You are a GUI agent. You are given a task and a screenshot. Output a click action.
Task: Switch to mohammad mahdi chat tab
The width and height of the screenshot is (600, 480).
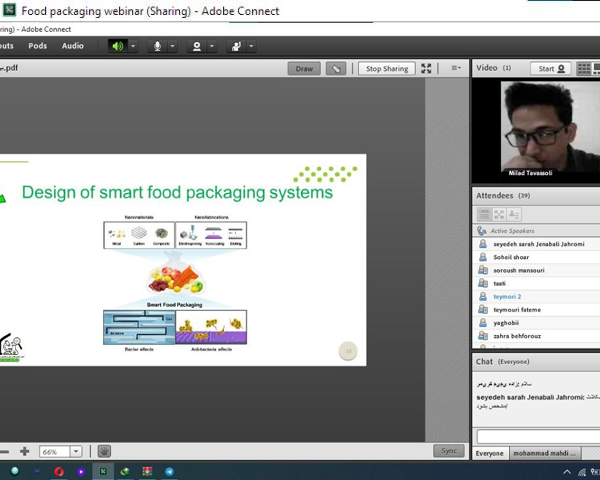coord(544,453)
